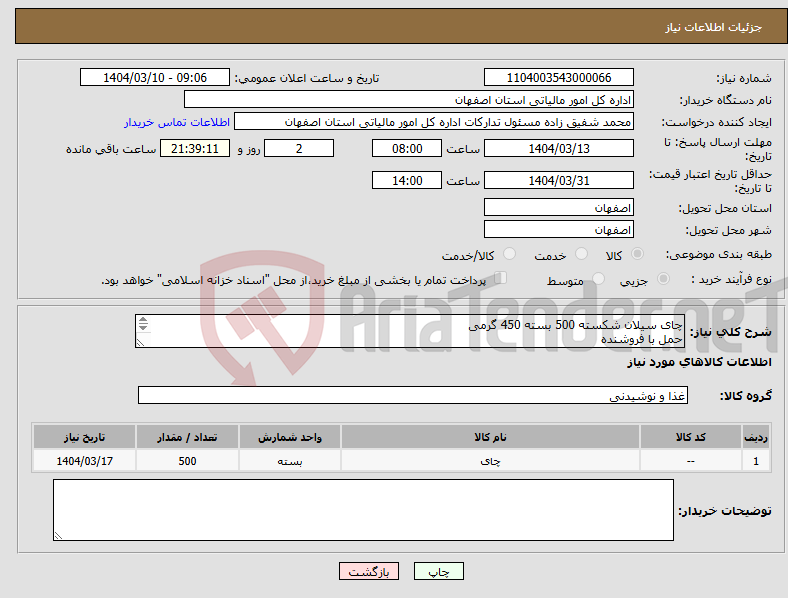Click the تعداد / مقدار column header
The width and height of the screenshot is (788, 598).
[x=187, y=437]
